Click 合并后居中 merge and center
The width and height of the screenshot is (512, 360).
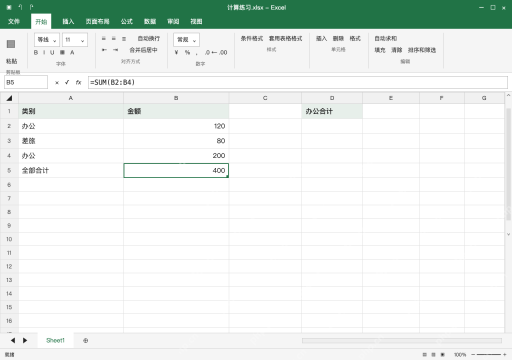click(143, 50)
